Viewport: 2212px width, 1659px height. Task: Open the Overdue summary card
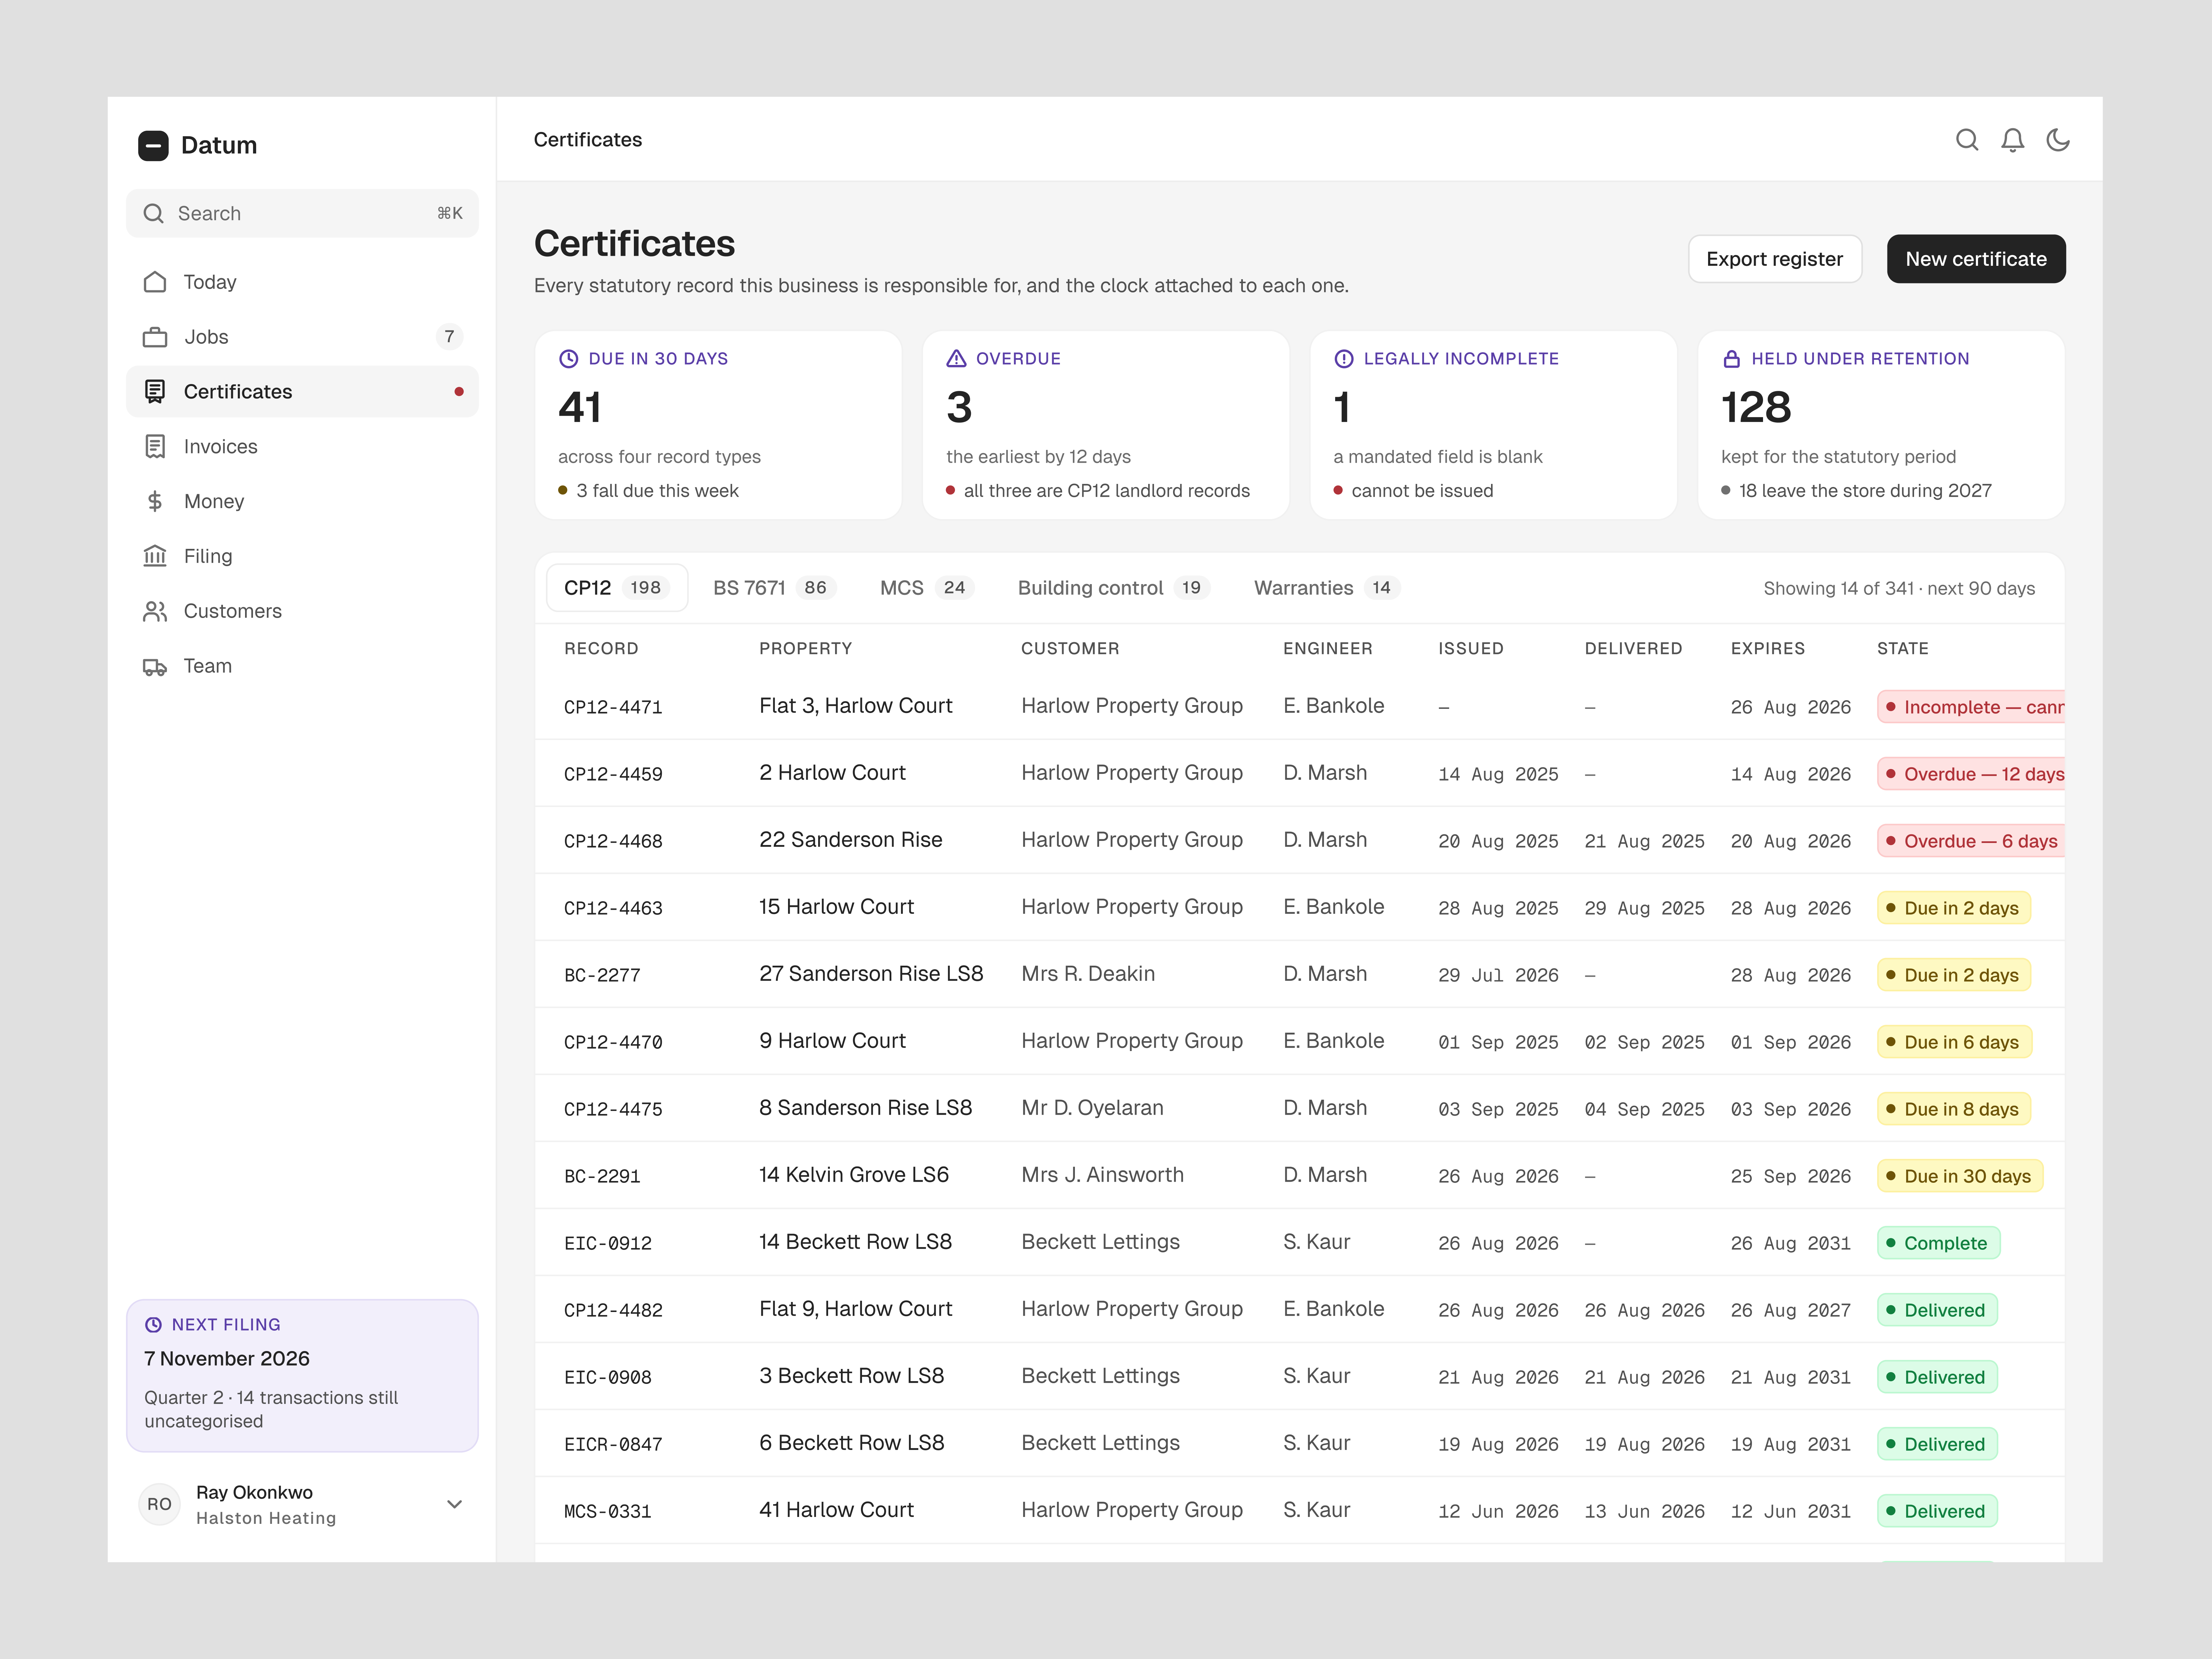[1106, 425]
